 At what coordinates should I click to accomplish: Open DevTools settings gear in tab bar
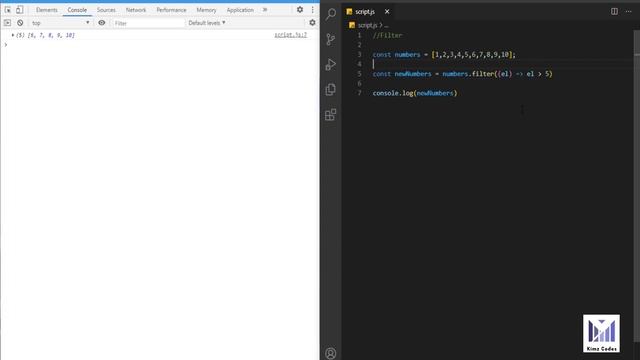(x=300, y=10)
